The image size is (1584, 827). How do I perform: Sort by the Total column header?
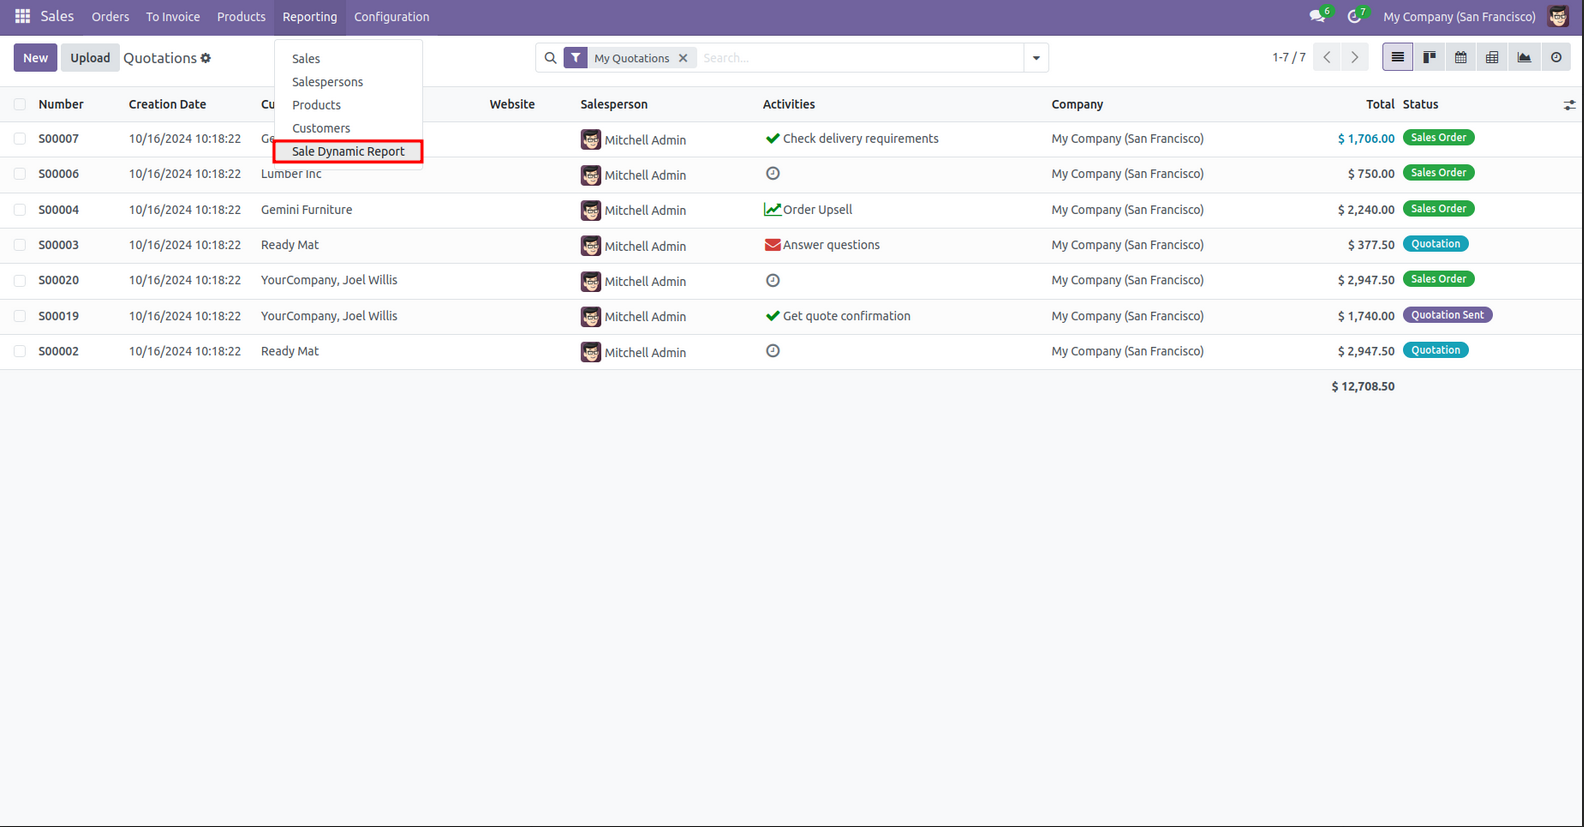(x=1380, y=105)
